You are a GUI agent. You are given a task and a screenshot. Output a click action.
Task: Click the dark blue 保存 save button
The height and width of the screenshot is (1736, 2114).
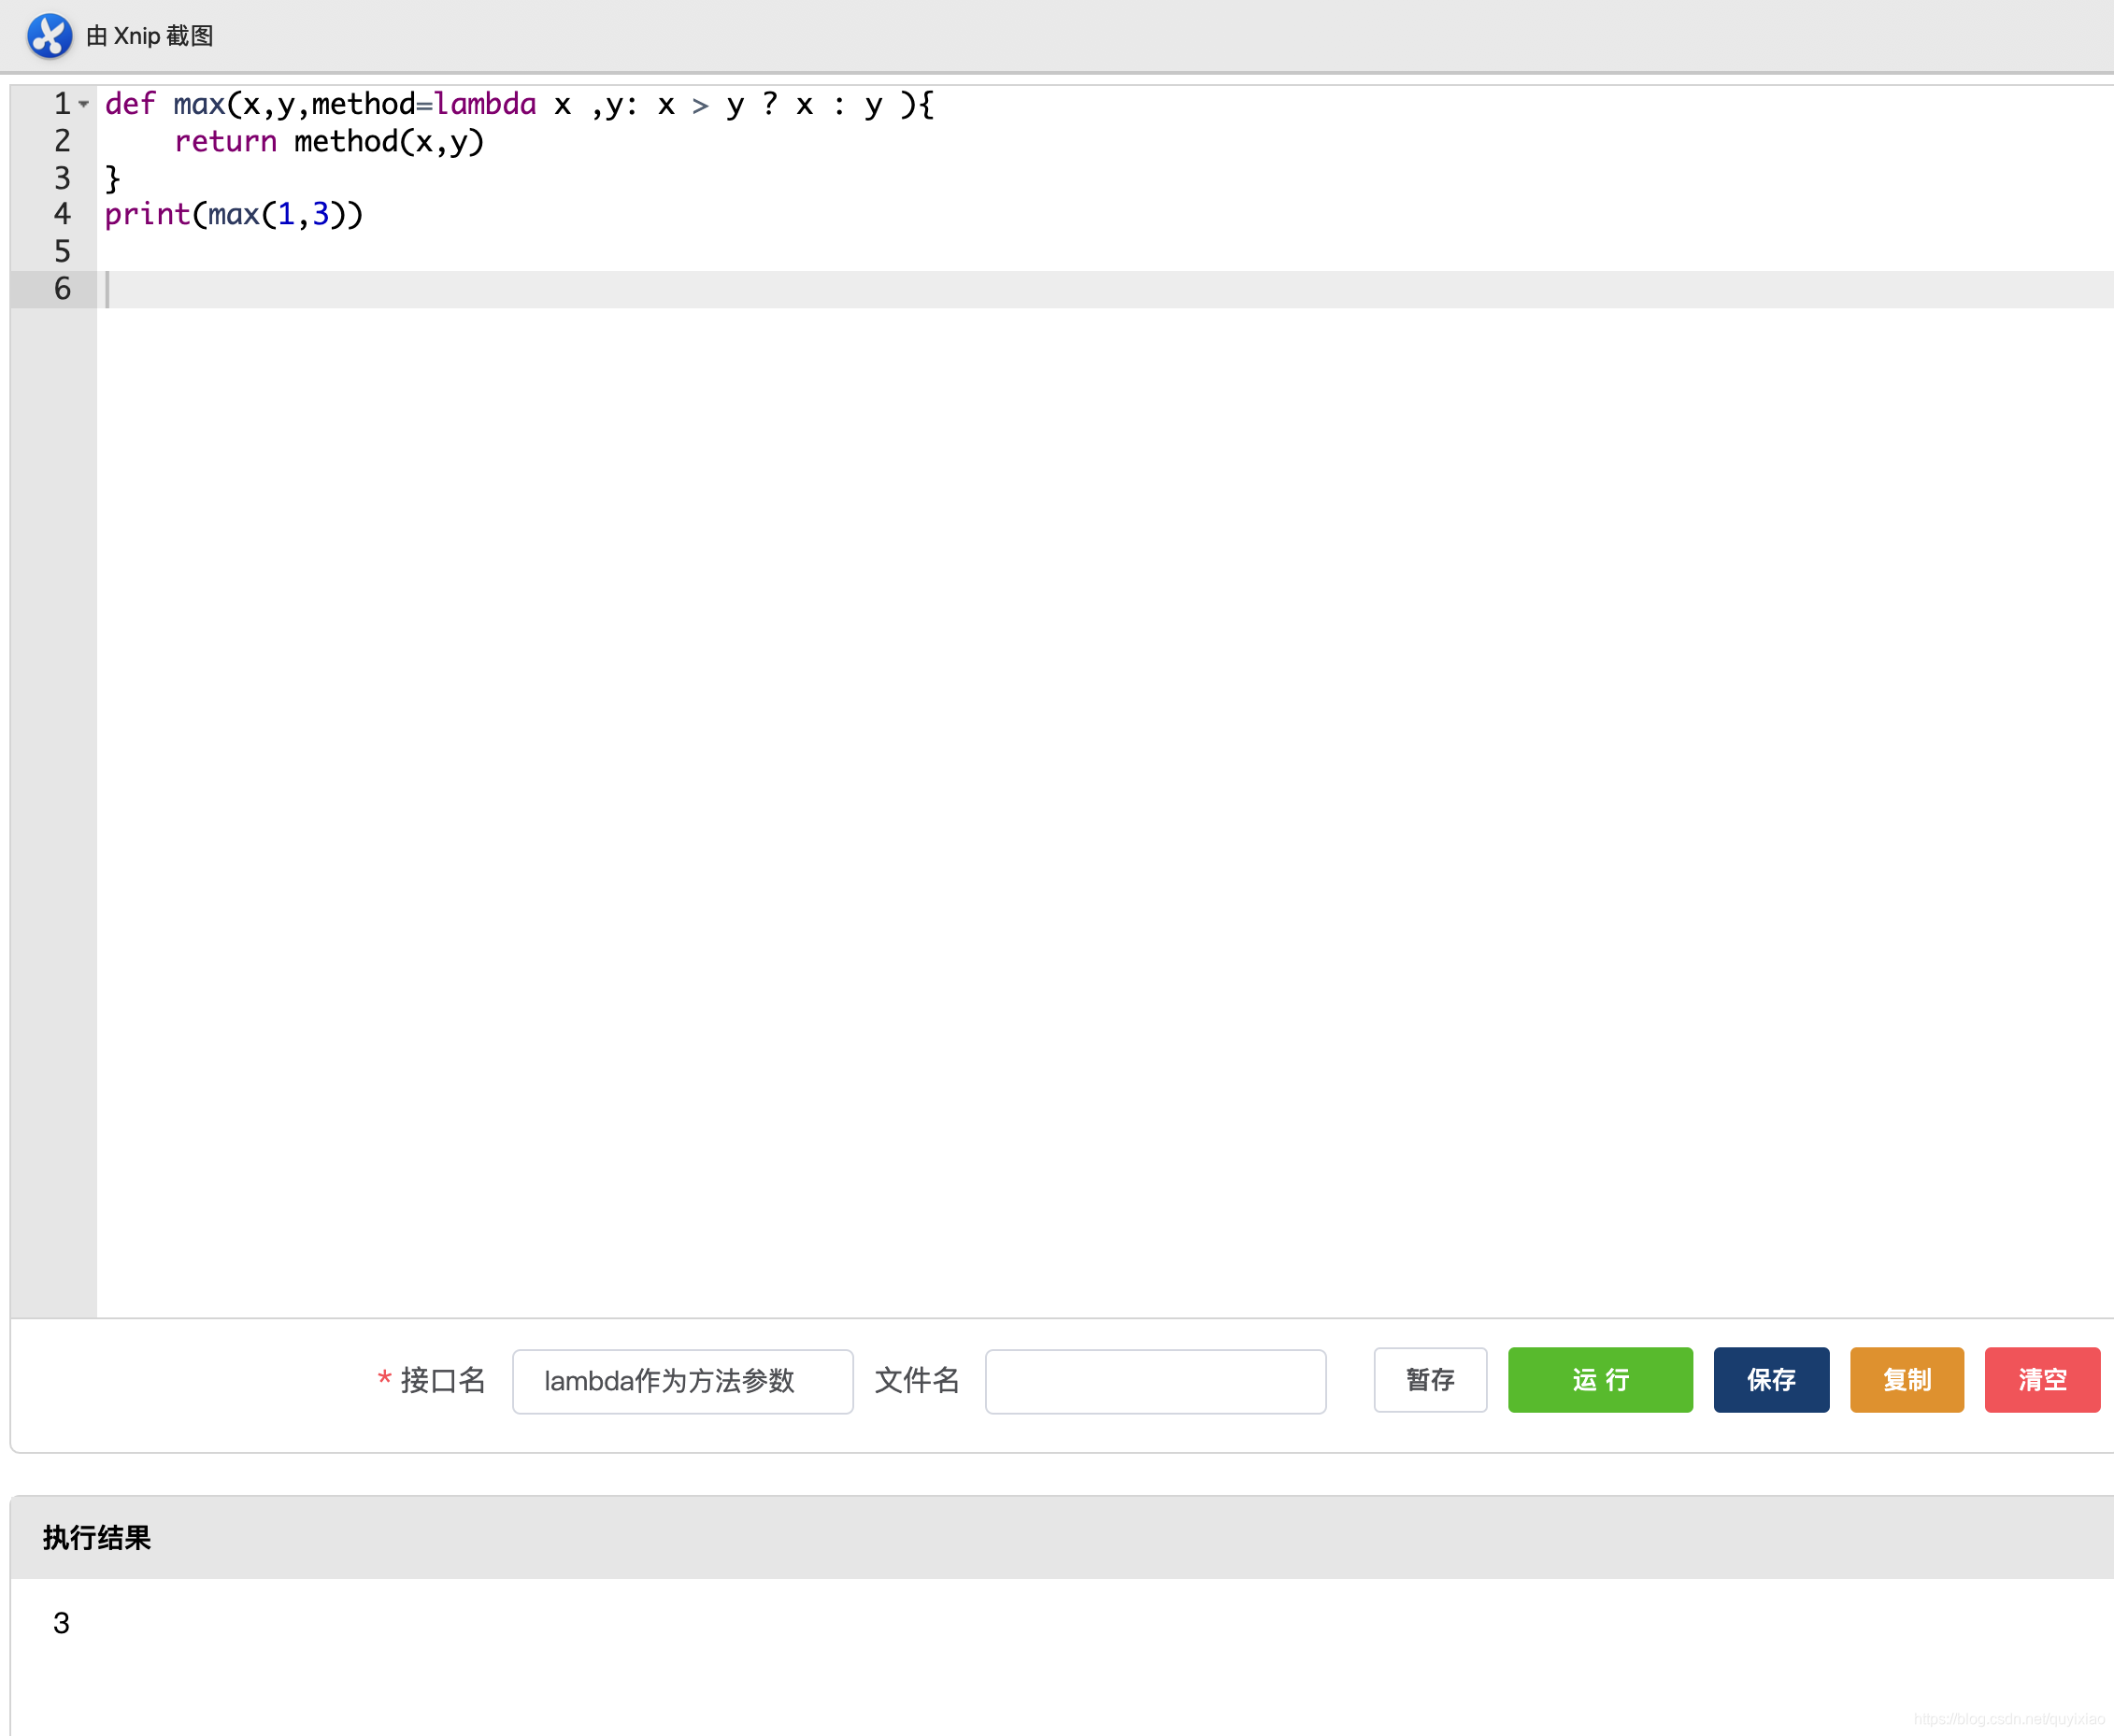(x=1771, y=1380)
